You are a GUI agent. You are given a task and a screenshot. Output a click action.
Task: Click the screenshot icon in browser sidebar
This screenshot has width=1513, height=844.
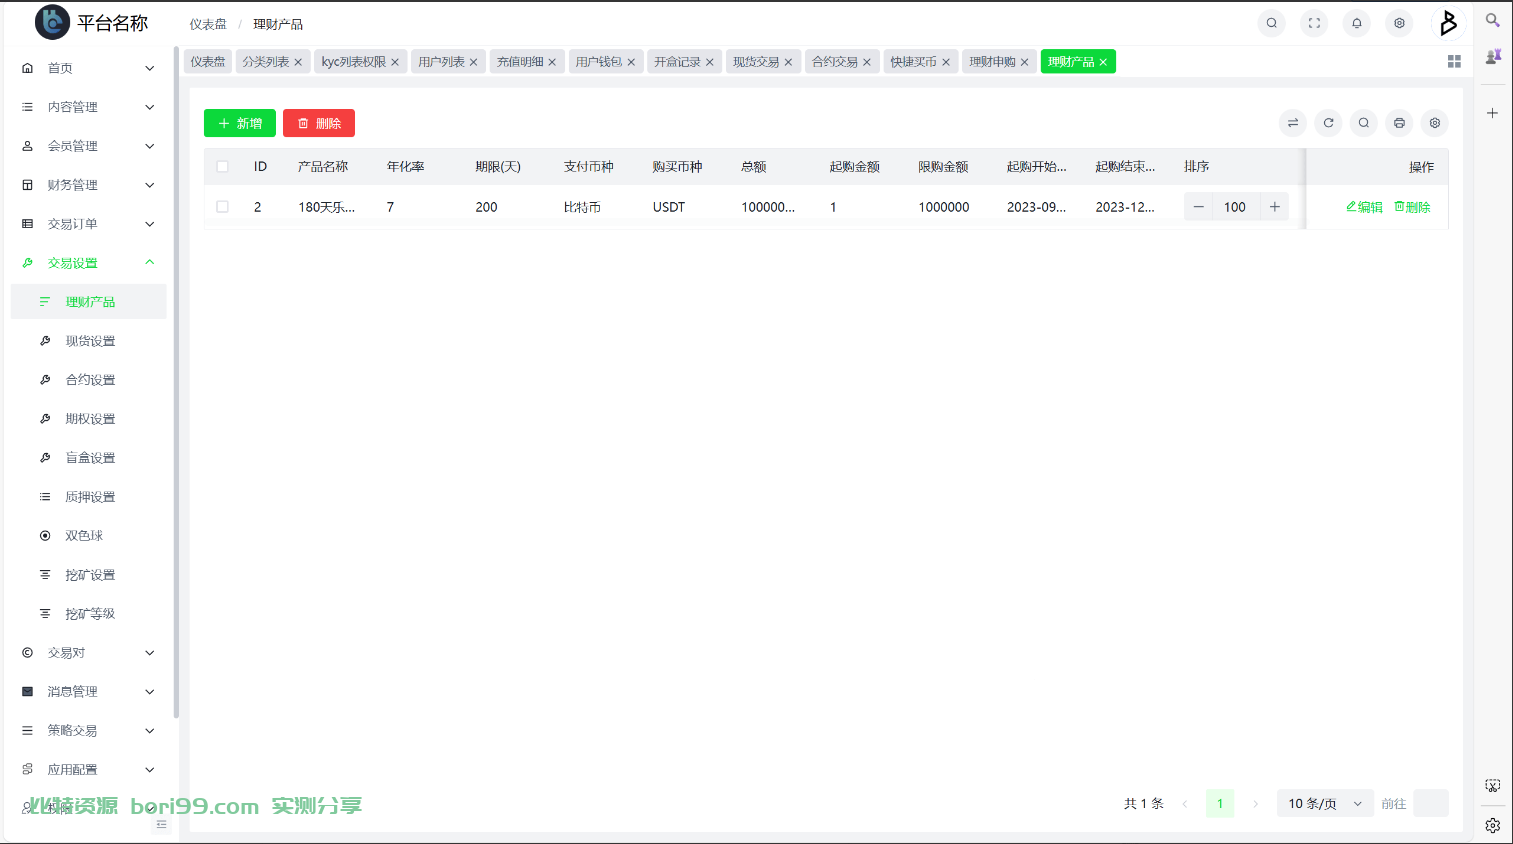click(x=1492, y=786)
